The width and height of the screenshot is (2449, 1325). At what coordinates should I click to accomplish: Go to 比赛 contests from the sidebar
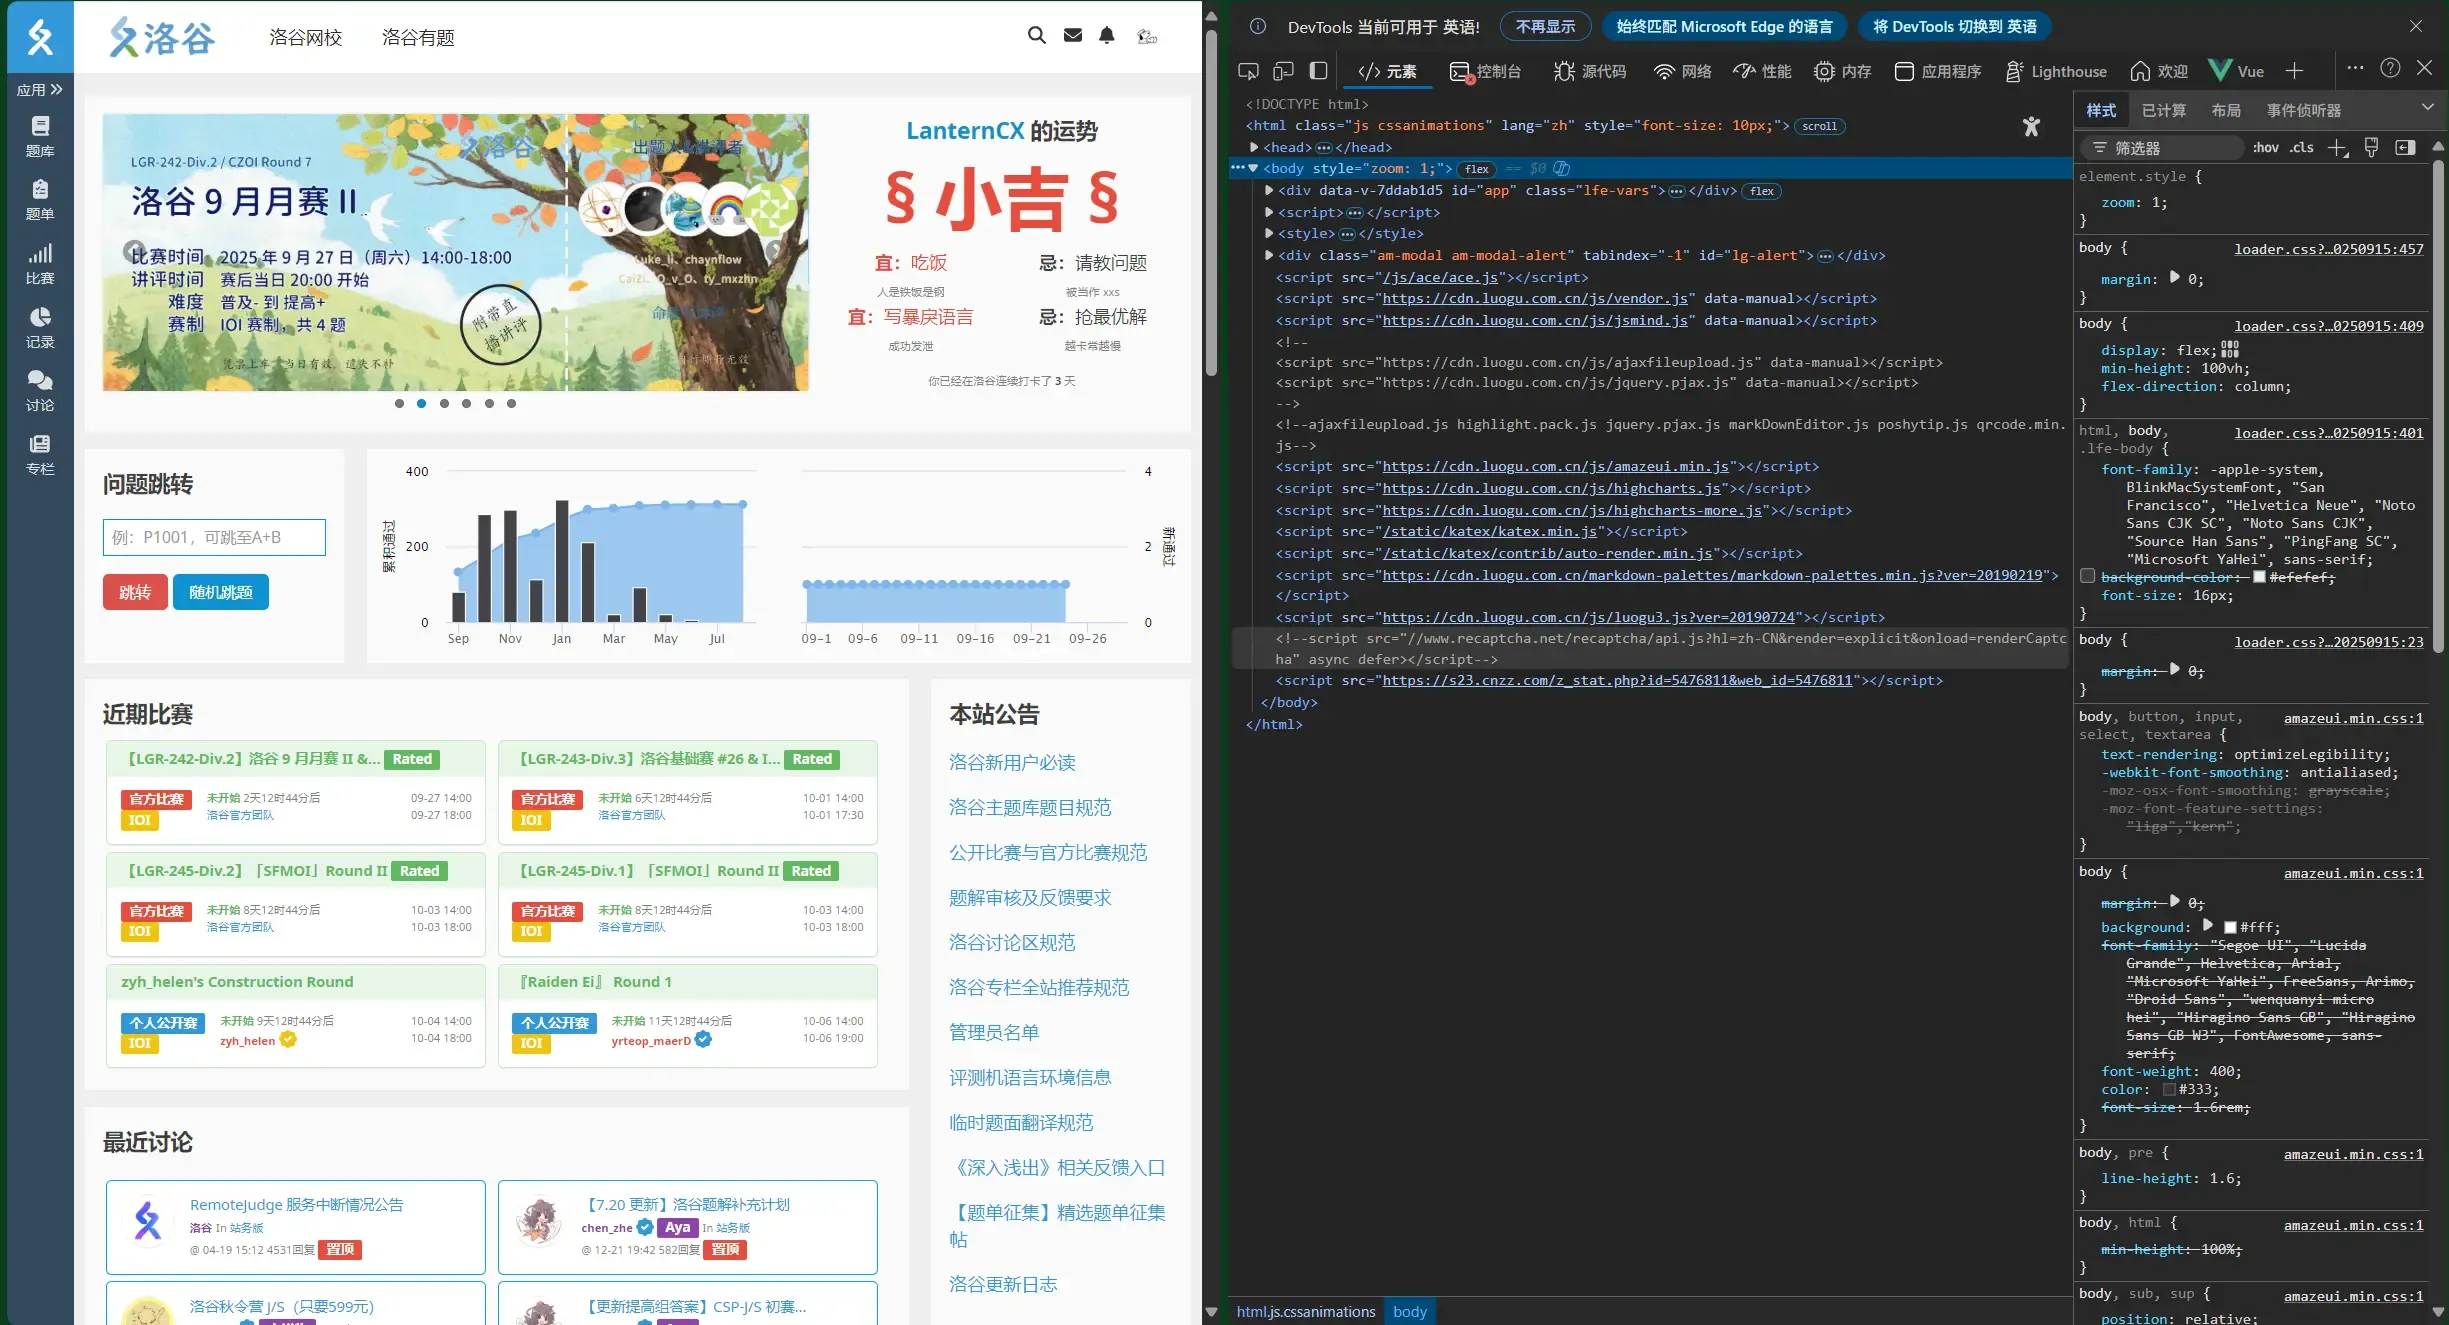[x=40, y=264]
